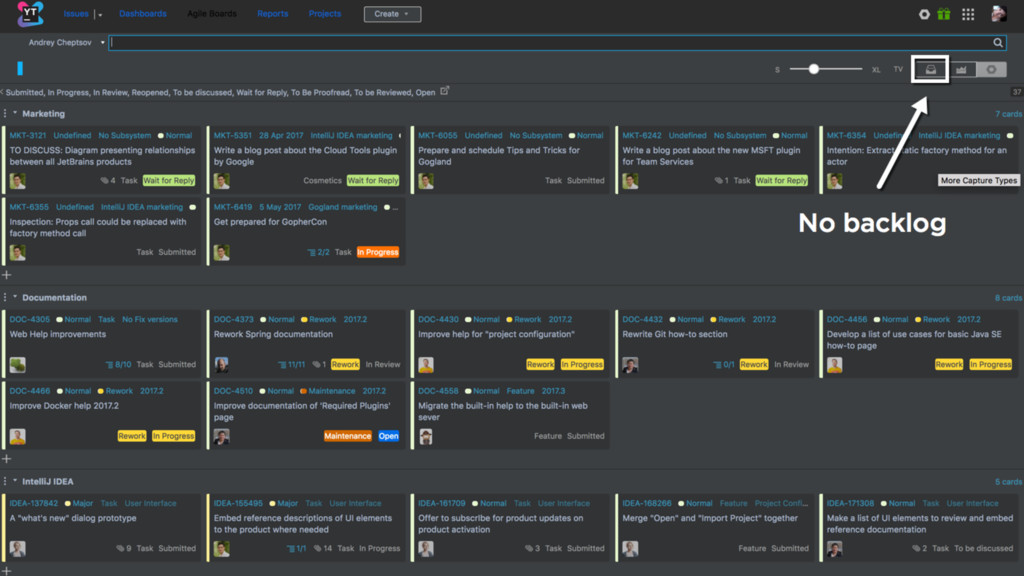The height and width of the screenshot is (576, 1024).
Task: Click the 8 cards link
Action: click(1008, 298)
